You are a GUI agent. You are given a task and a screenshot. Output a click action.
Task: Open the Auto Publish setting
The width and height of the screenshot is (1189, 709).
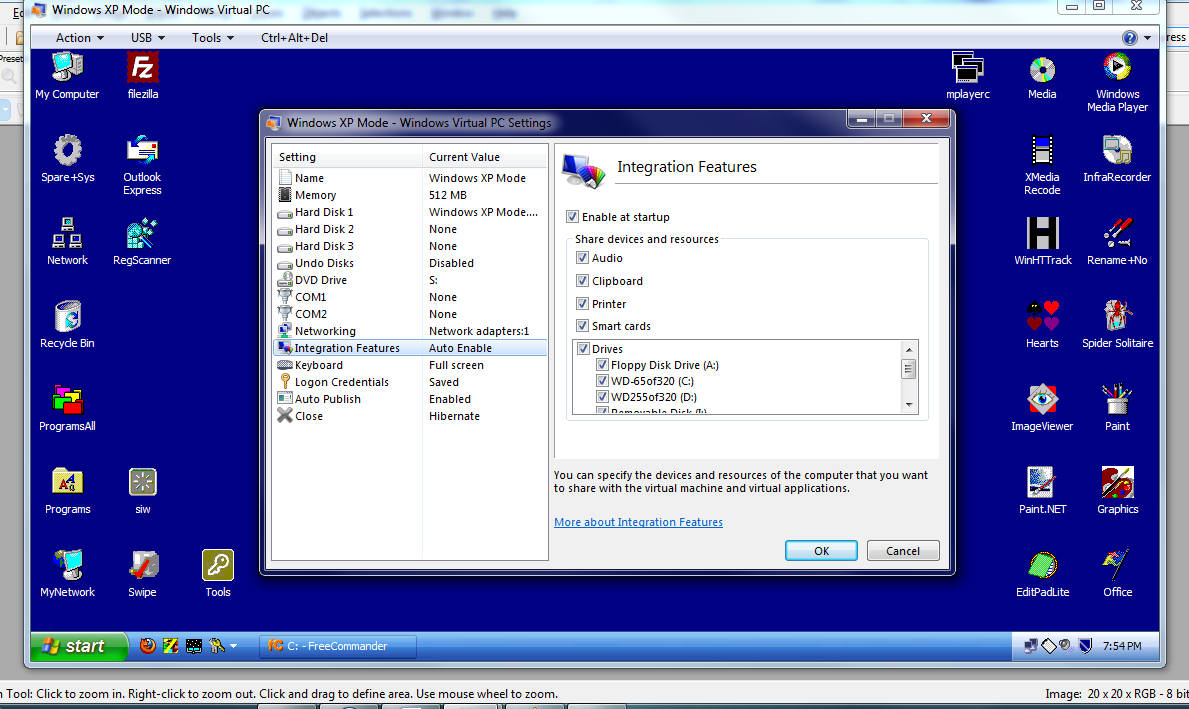[409, 399]
